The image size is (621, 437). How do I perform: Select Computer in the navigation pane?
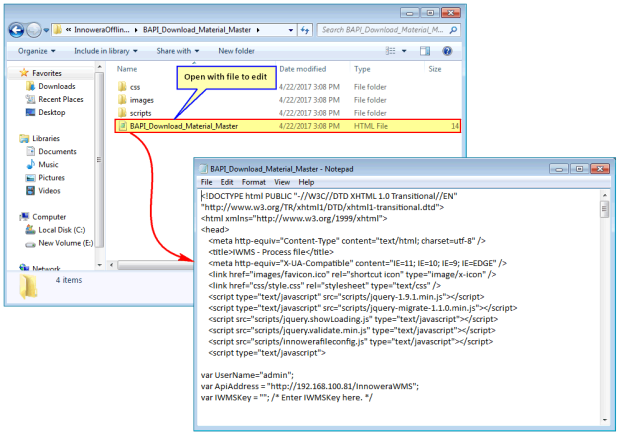43,217
